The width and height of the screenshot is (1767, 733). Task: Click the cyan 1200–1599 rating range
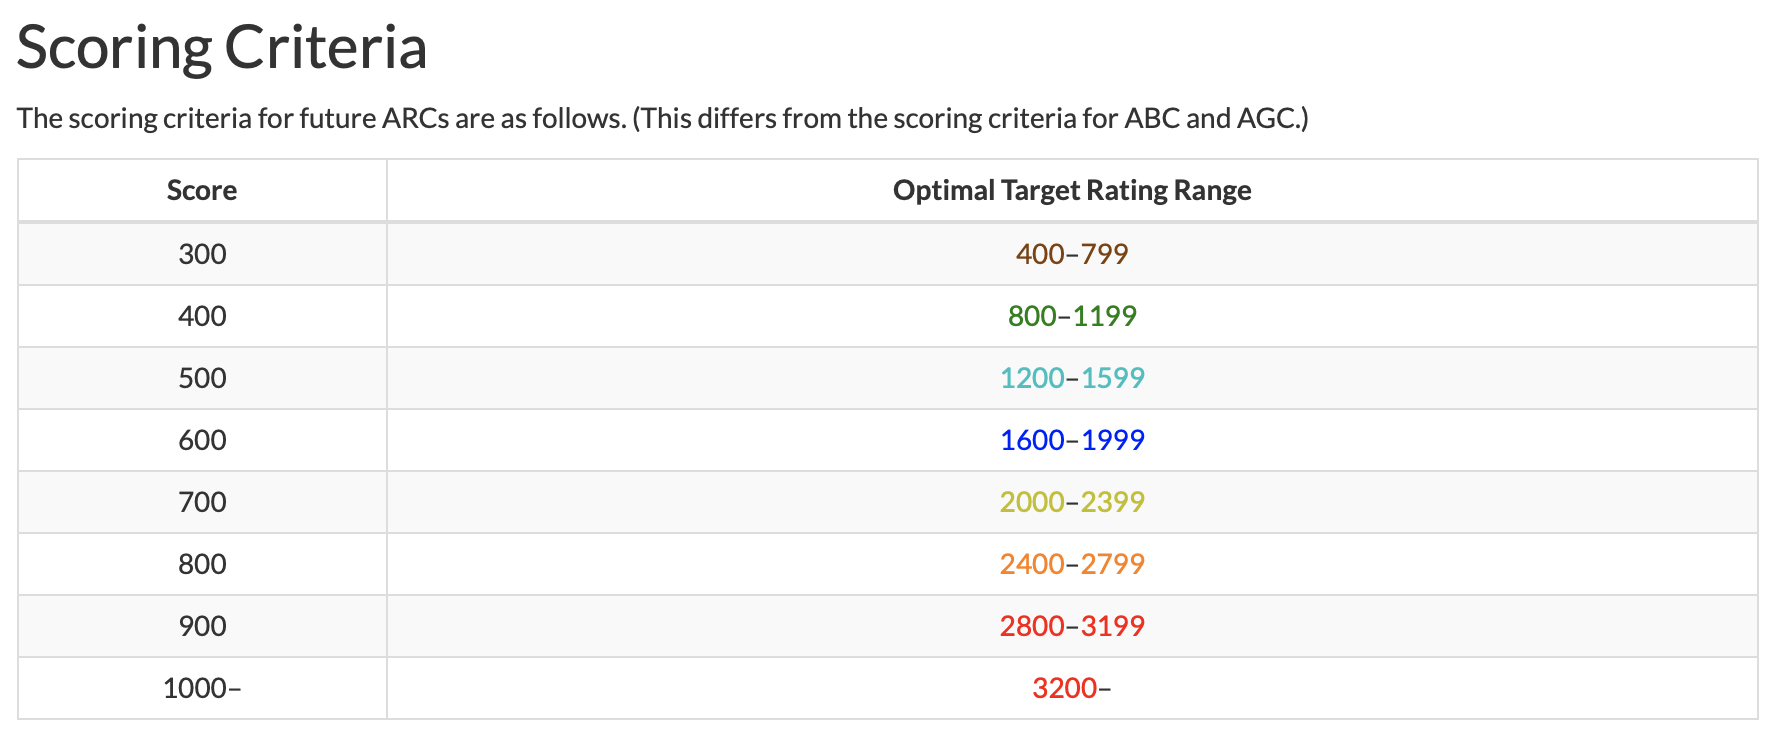(1071, 378)
